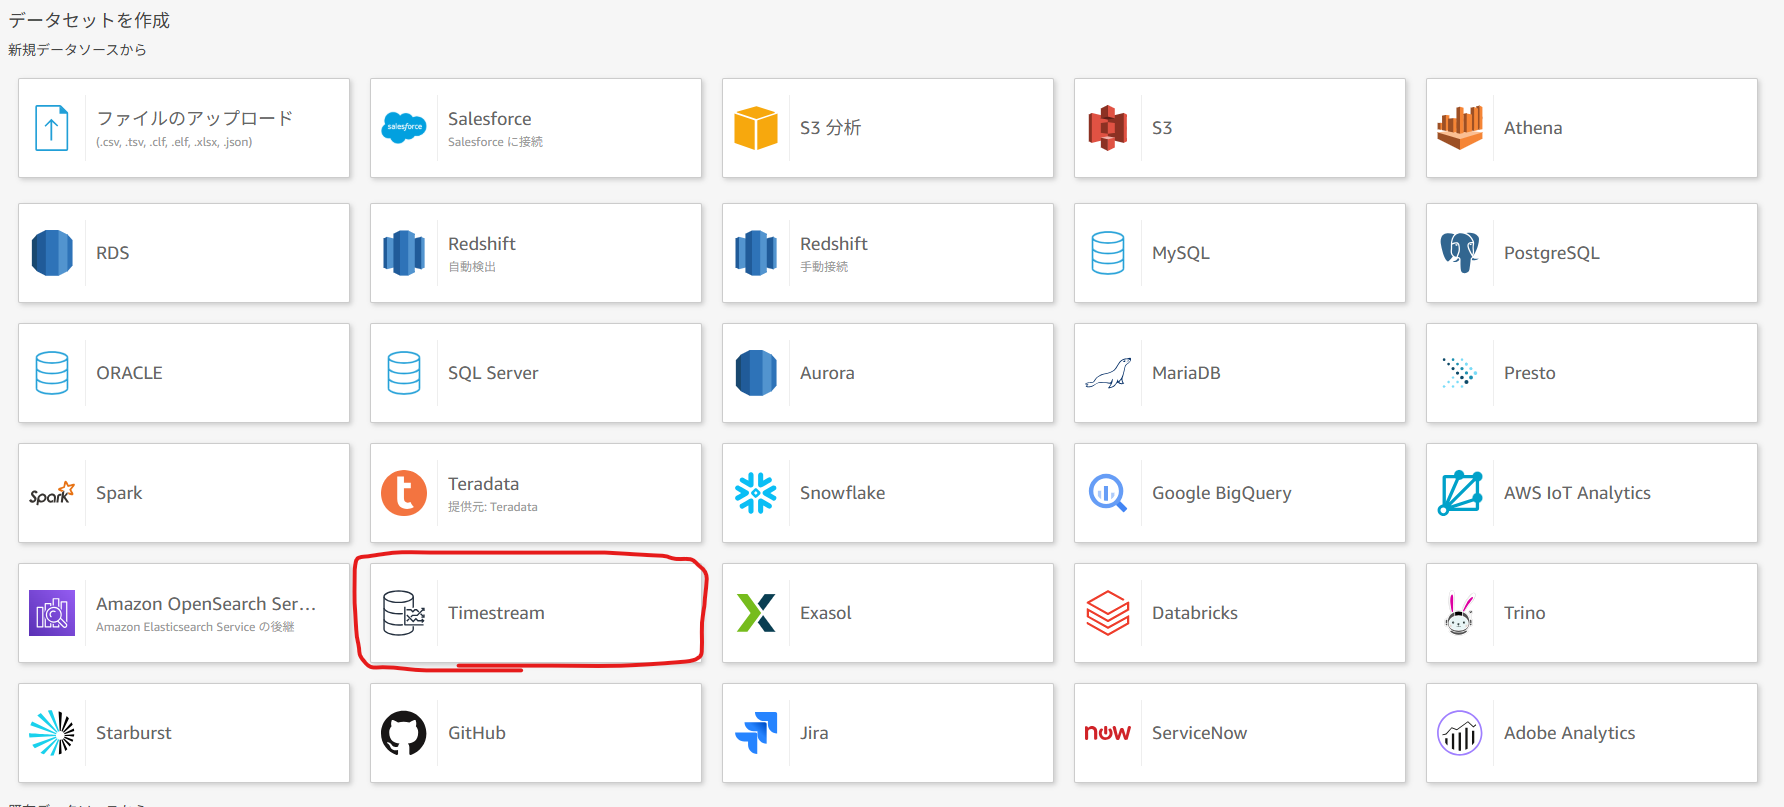This screenshot has width=1784, height=807.
Task: Click the Redshift auto-discovered icon
Action: tap(404, 253)
